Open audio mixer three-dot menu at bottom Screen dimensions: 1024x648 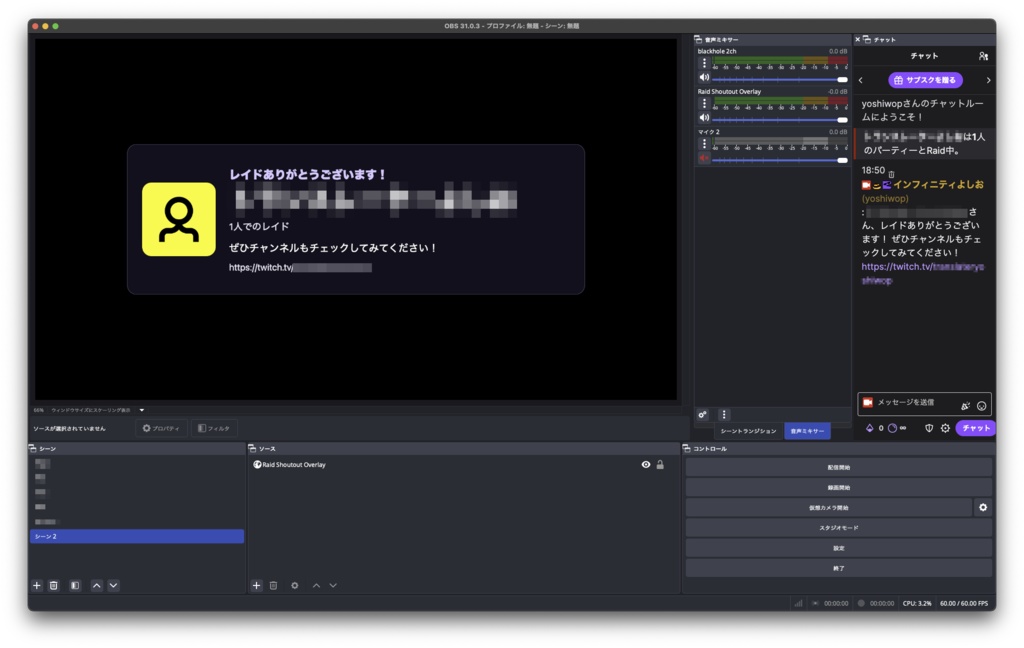[724, 414]
